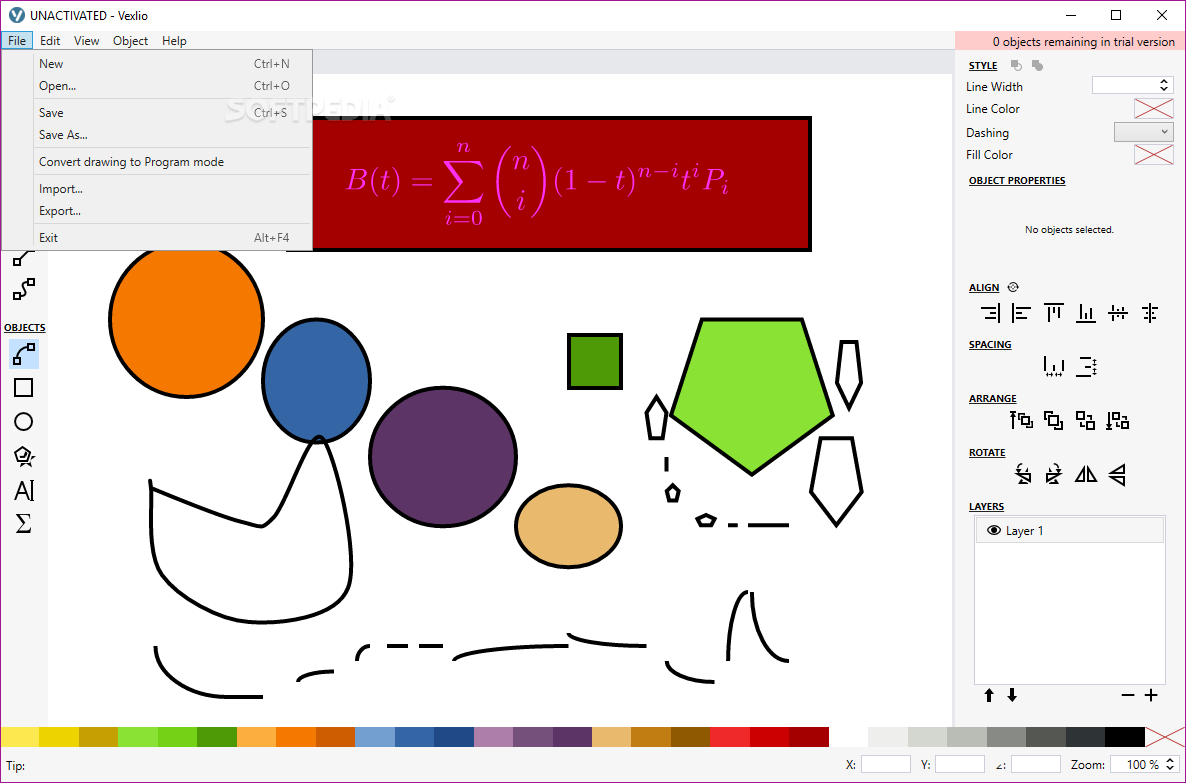Screen dimensions: 1186x783
Task: Click the orange circle on the canvas
Action: click(186, 320)
